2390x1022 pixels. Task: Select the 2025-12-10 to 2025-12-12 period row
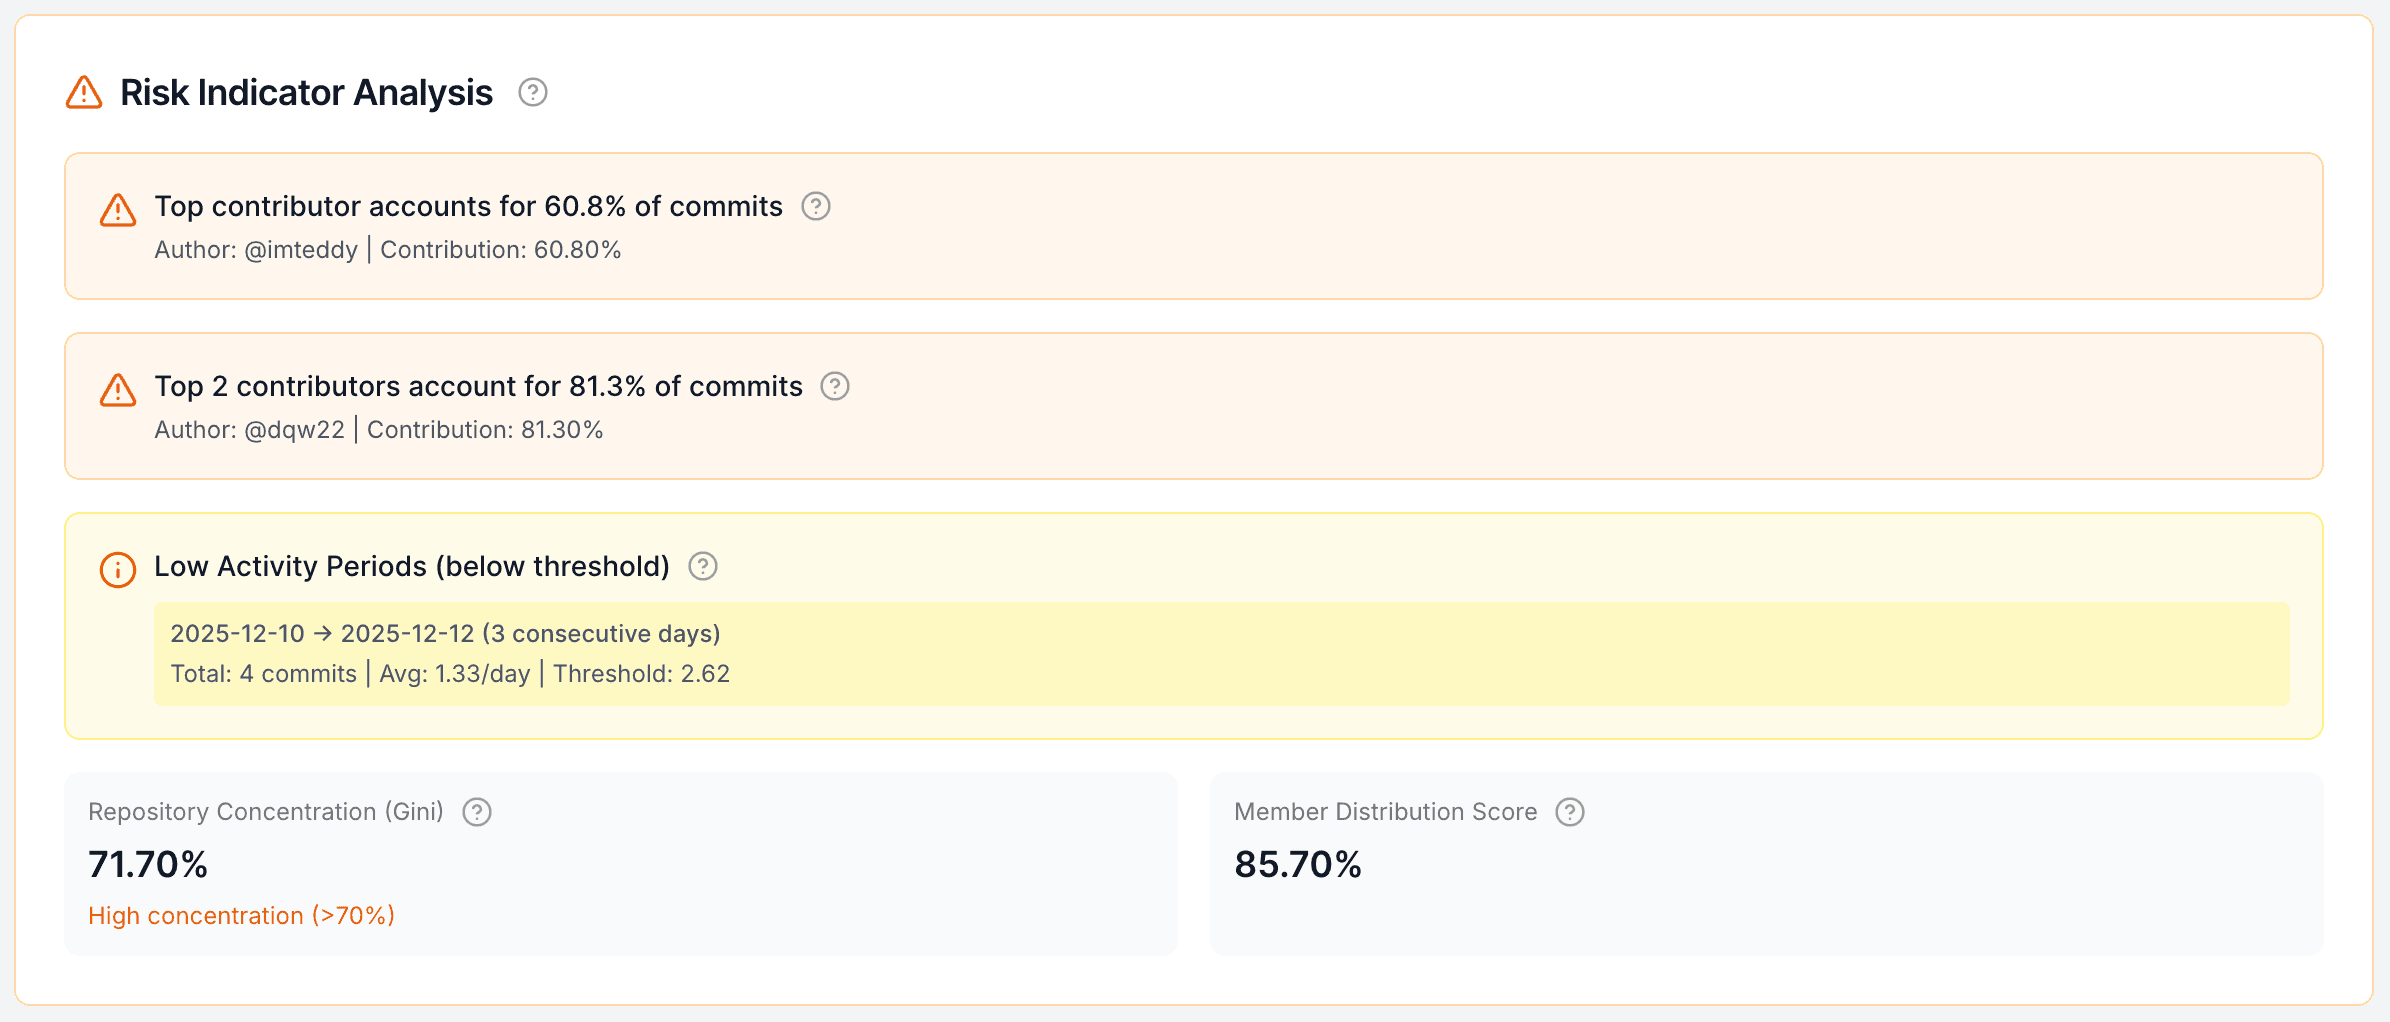click(x=445, y=634)
